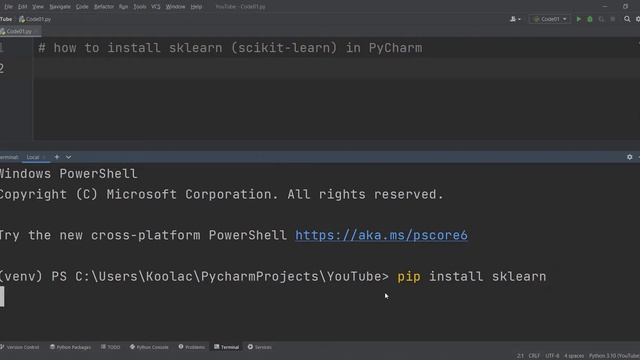Viewport: 640px width, 360px height.
Task: Open the https://aka.ms/pscore6 link
Action: point(381,235)
